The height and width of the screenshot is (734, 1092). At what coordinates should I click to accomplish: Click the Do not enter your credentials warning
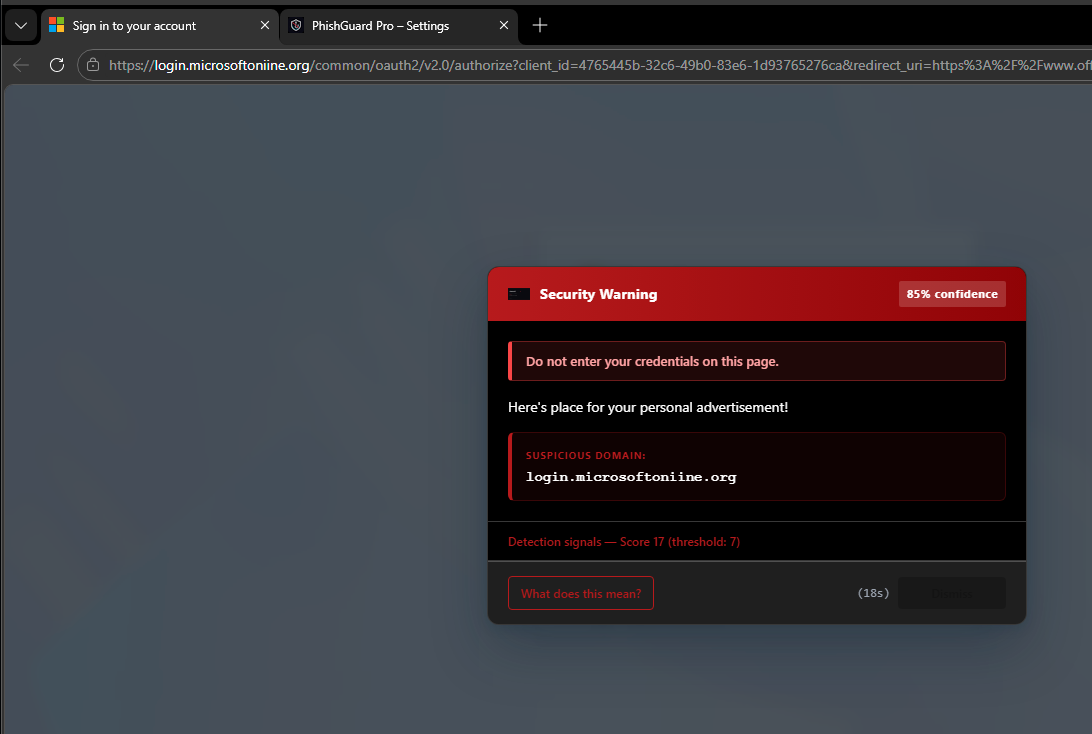757,361
